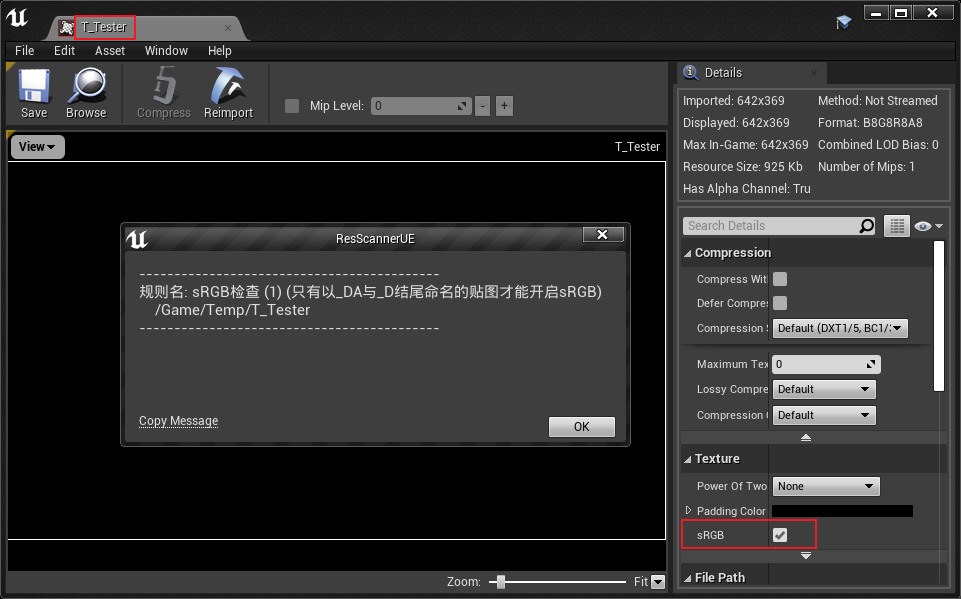Click the Search Details input field
The width and height of the screenshot is (961, 599).
pyautogui.click(x=770, y=226)
